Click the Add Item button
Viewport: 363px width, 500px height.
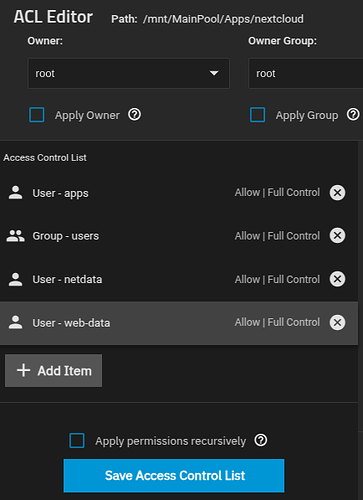pos(53,371)
